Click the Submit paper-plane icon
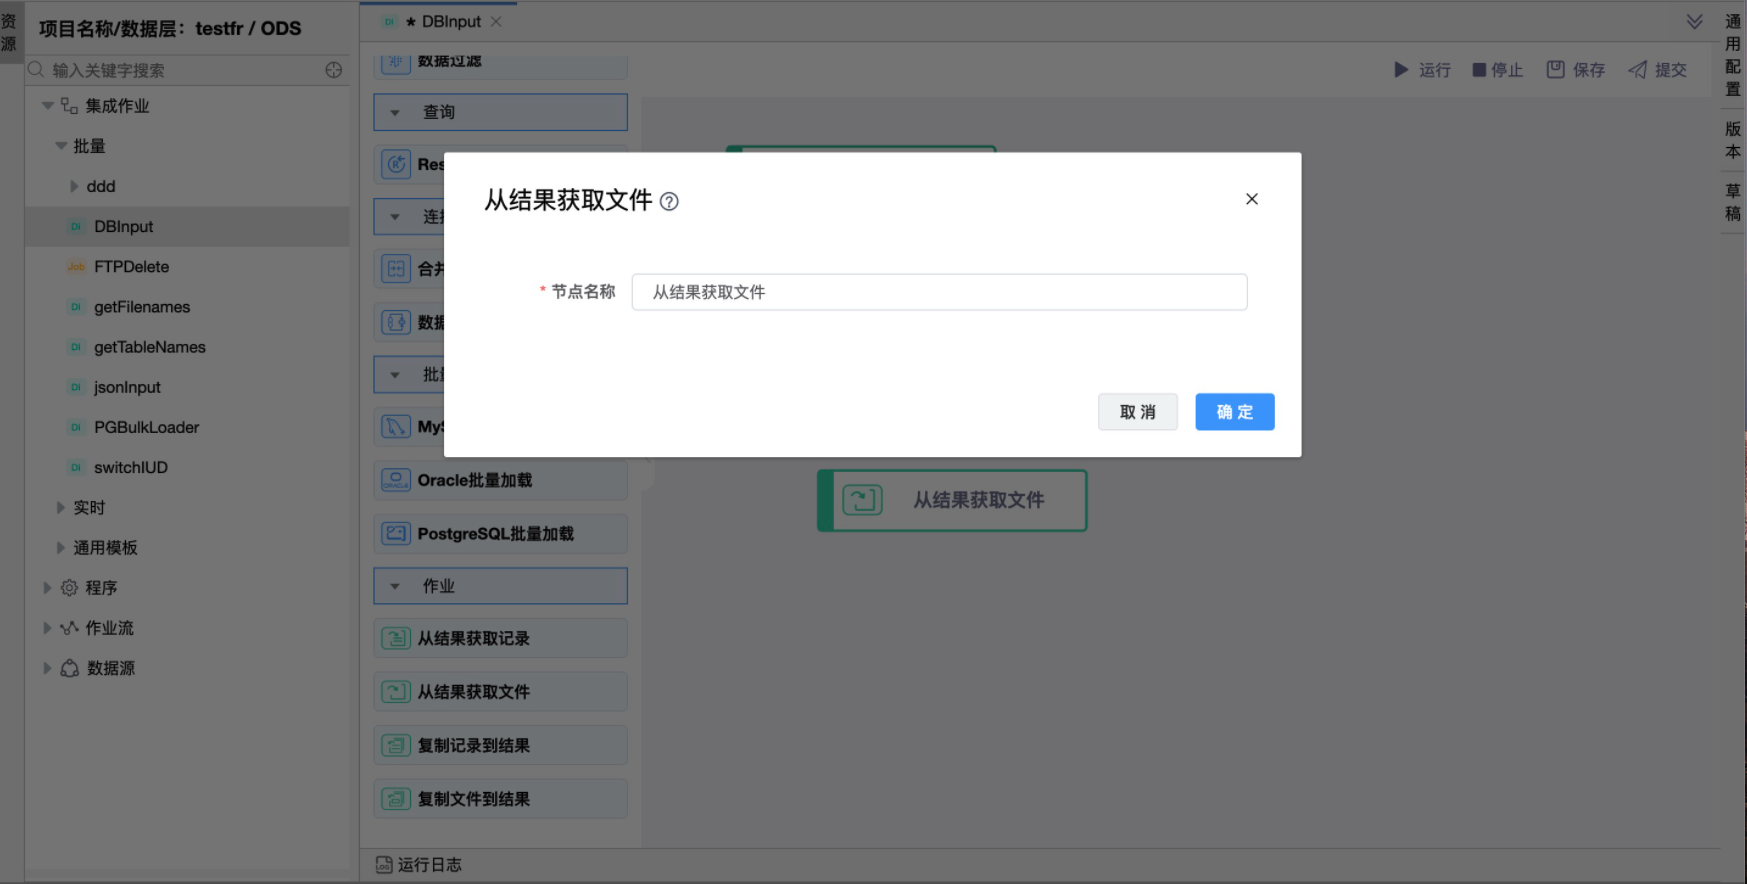Viewport: 1747px width, 884px height. 1637,70
